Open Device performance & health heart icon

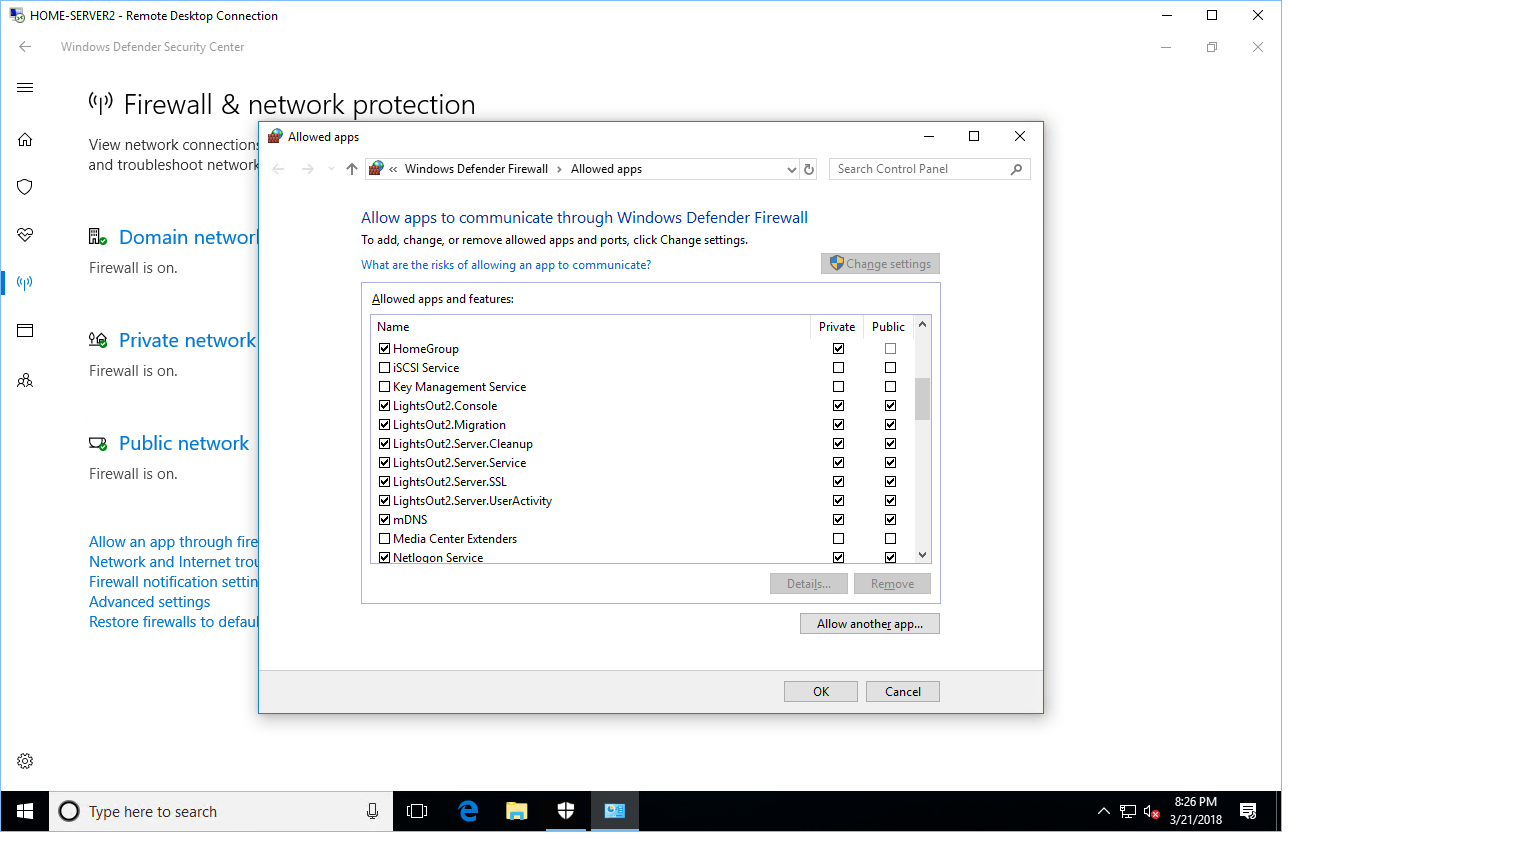(x=25, y=234)
